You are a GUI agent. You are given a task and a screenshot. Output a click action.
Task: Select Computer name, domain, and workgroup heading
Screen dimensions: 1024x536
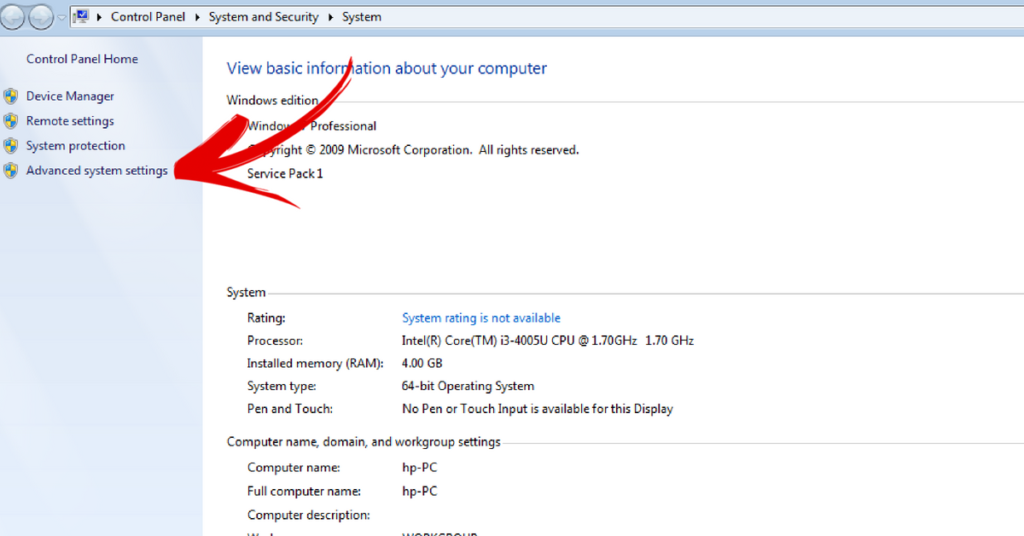(364, 442)
